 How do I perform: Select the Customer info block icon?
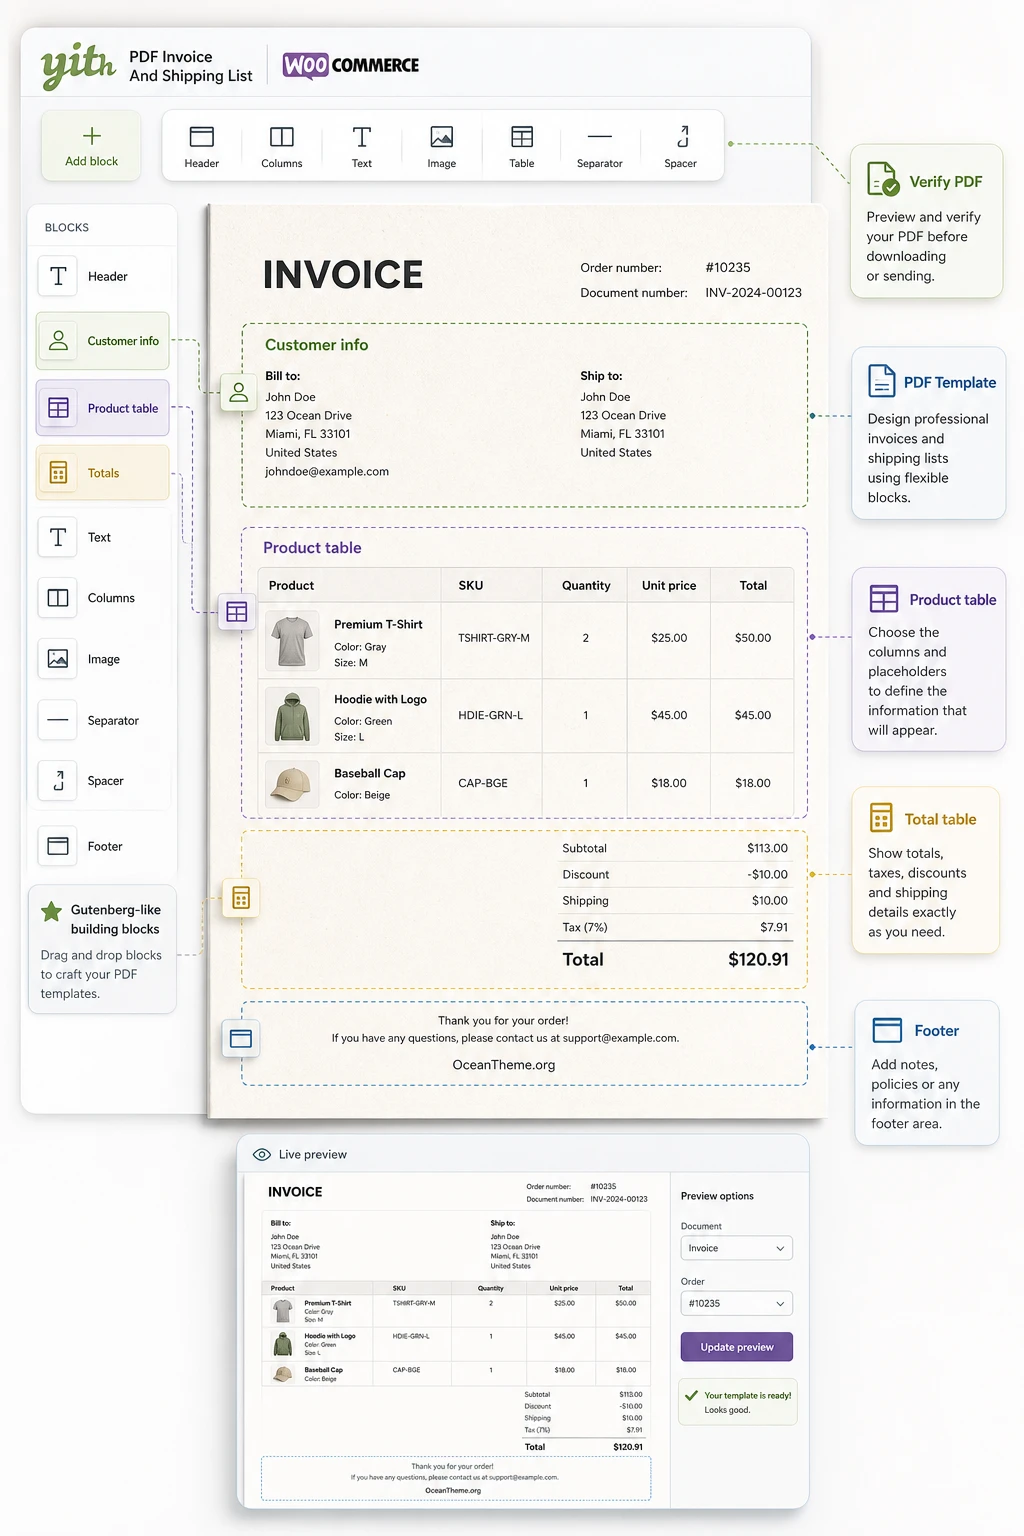click(58, 341)
